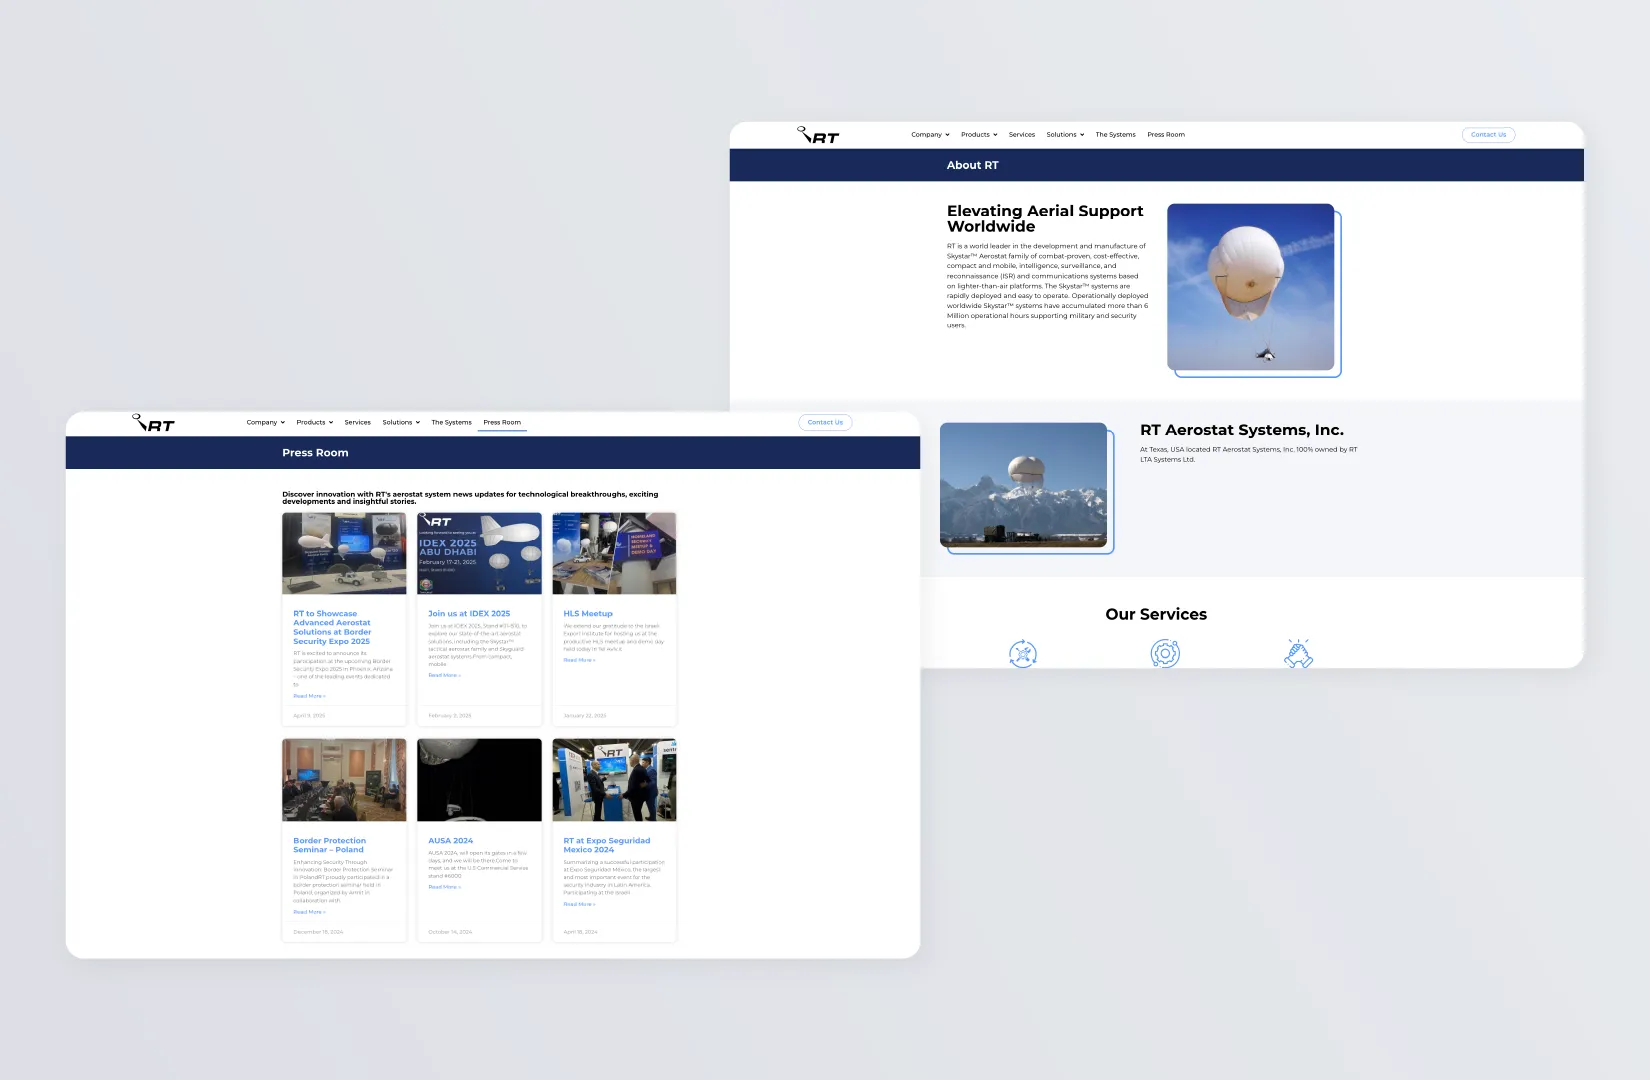Click the April 18, 2024 date text
The image size is (1650, 1080).
(580, 932)
